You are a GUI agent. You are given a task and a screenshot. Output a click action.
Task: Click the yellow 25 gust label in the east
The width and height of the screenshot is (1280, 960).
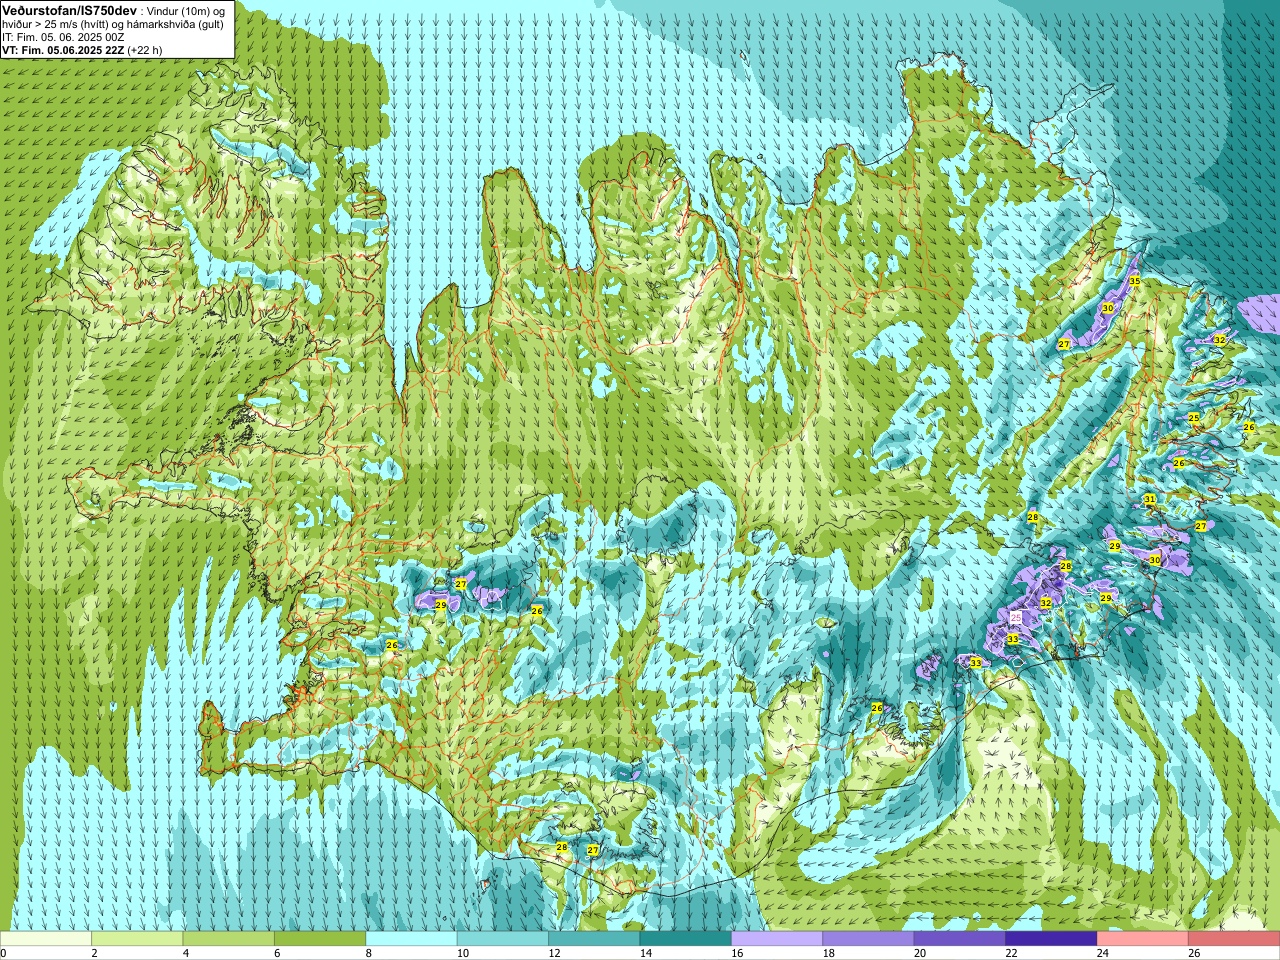pyautogui.click(x=1193, y=417)
